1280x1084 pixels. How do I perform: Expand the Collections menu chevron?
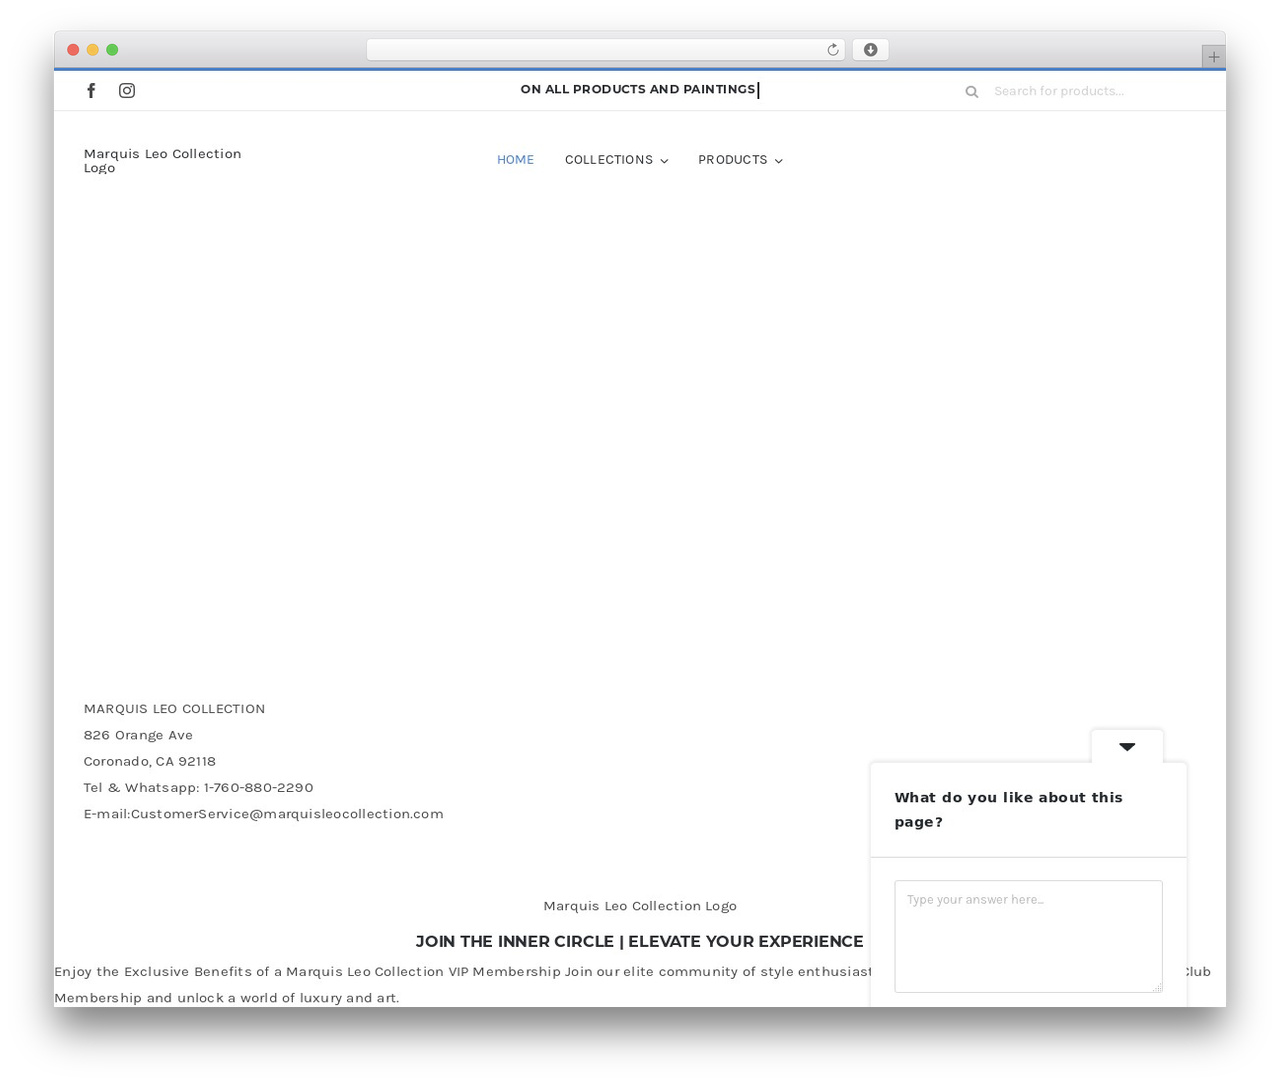(x=664, y=161)
